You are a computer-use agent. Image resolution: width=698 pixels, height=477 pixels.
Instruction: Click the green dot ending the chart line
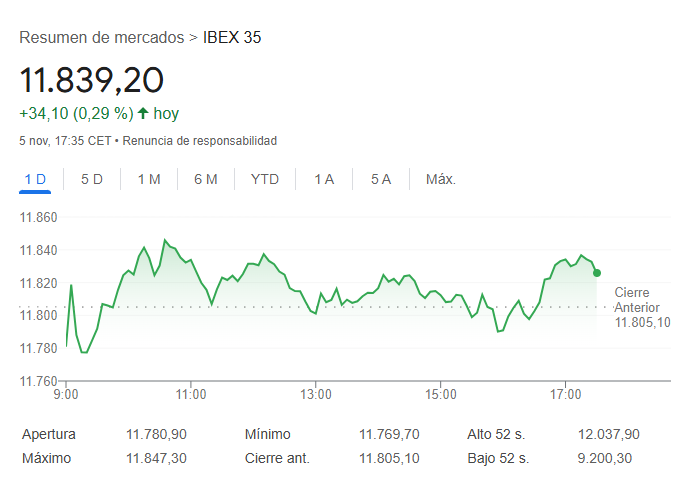click(597, 272)
